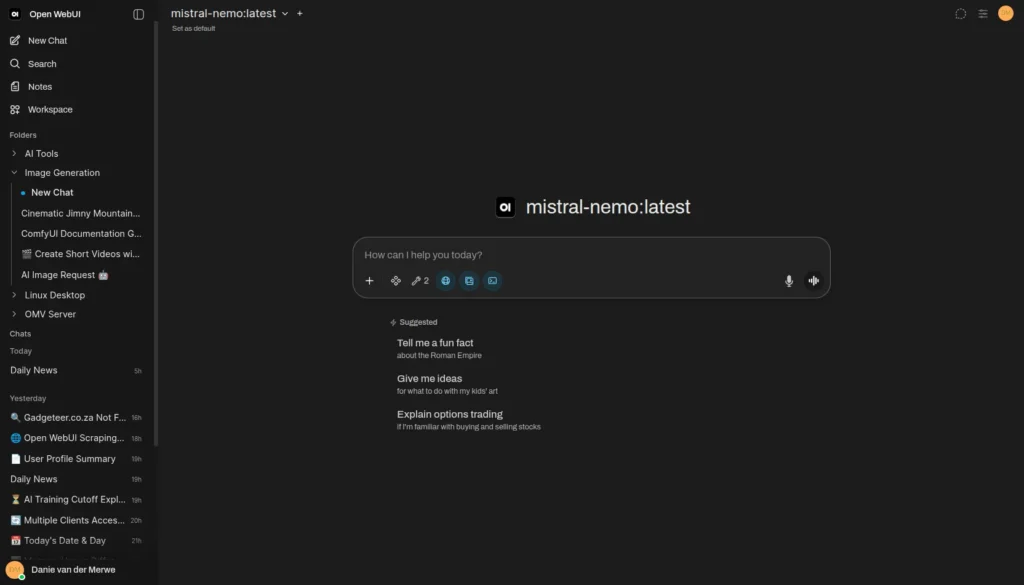The width and height of the screenshot is (1024, 585).
Task: Start dictation with the microphone icon
Action: point(789,281)
